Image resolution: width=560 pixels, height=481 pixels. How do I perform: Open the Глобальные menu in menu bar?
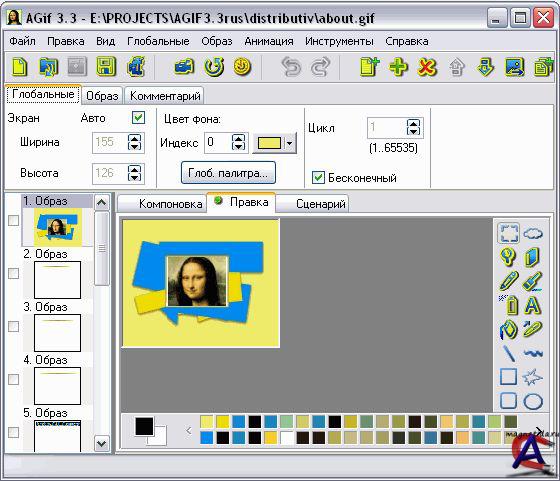[x=158, y=41]
